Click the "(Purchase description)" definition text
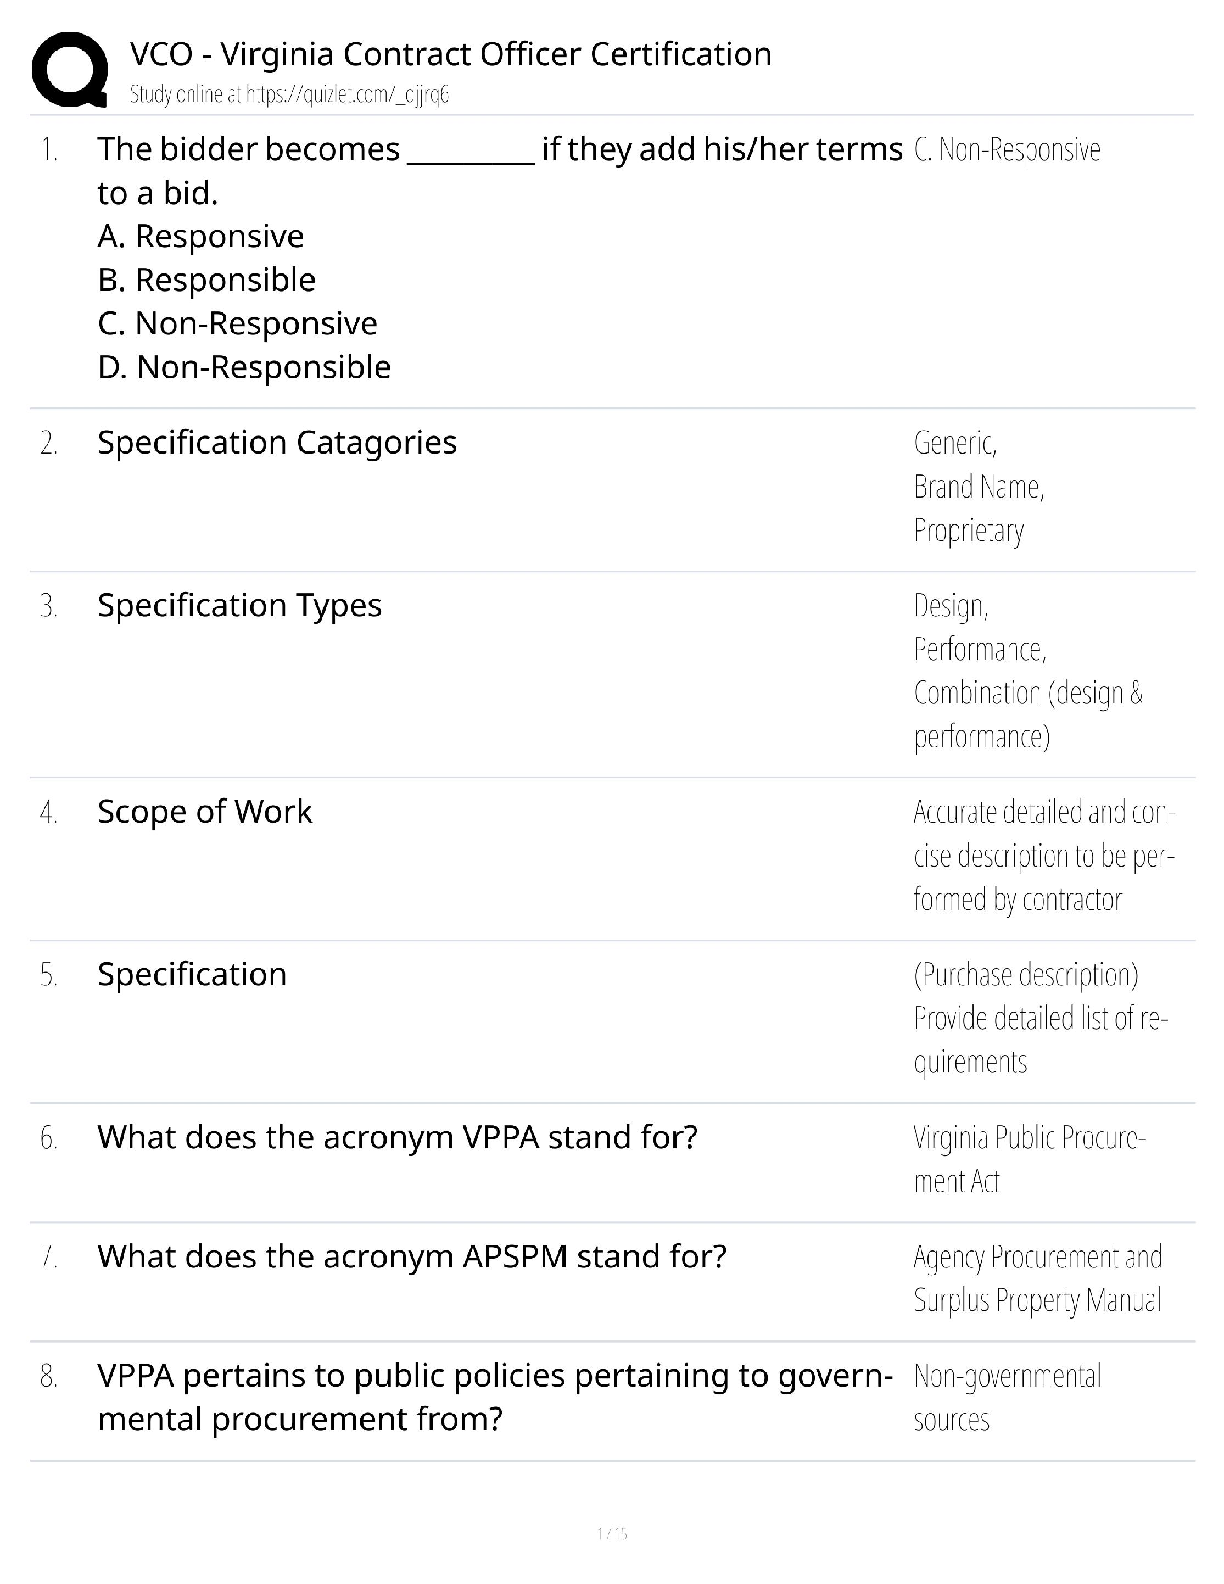This screenshot has width=1224, height=1584. pyautogui.click(x=1025, y=974)
